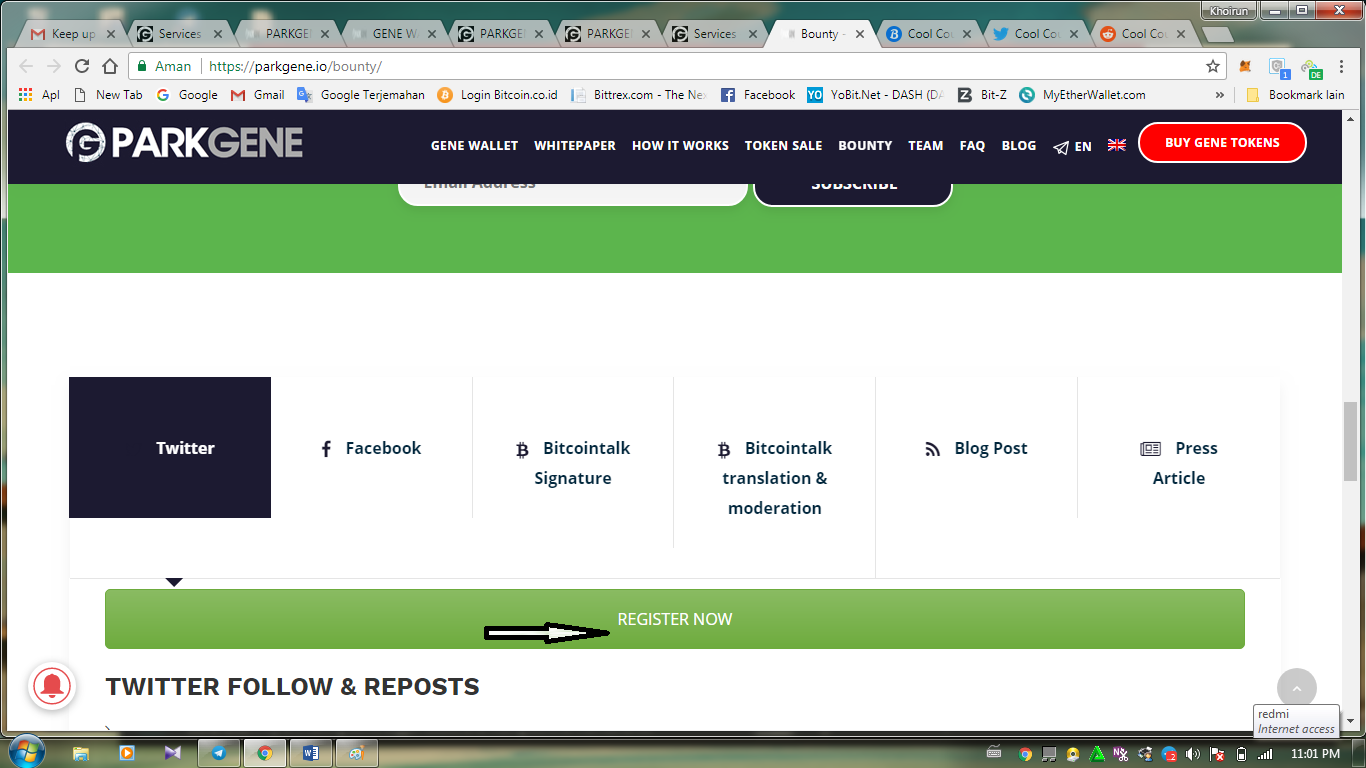Go to the browser home page icon
The height and width of the screenshot is (768, 1366).
click(110, 67)
